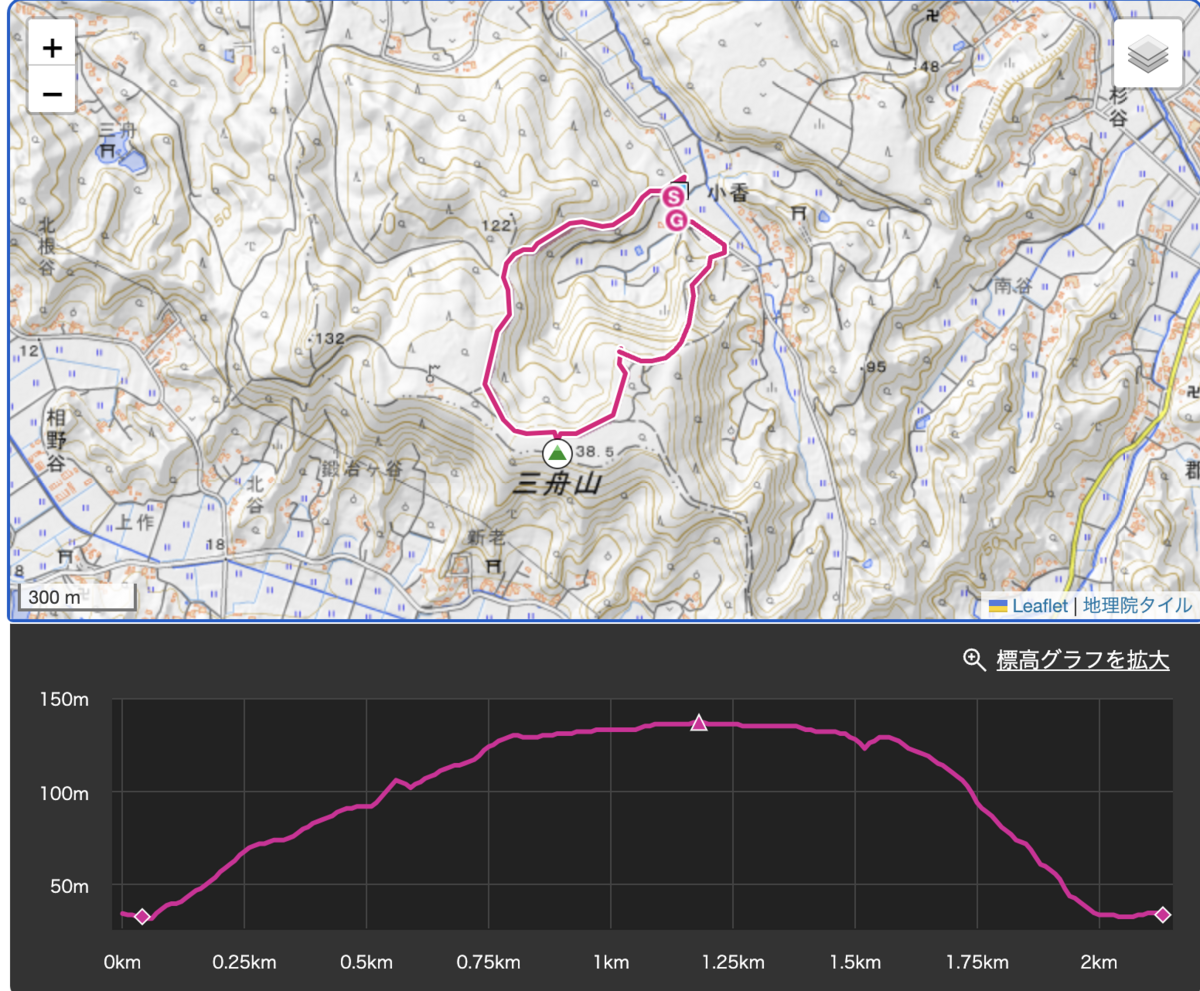Open the map layers control
Viewport: 1200px width, 991px height.
click(x=1147, y=56)
